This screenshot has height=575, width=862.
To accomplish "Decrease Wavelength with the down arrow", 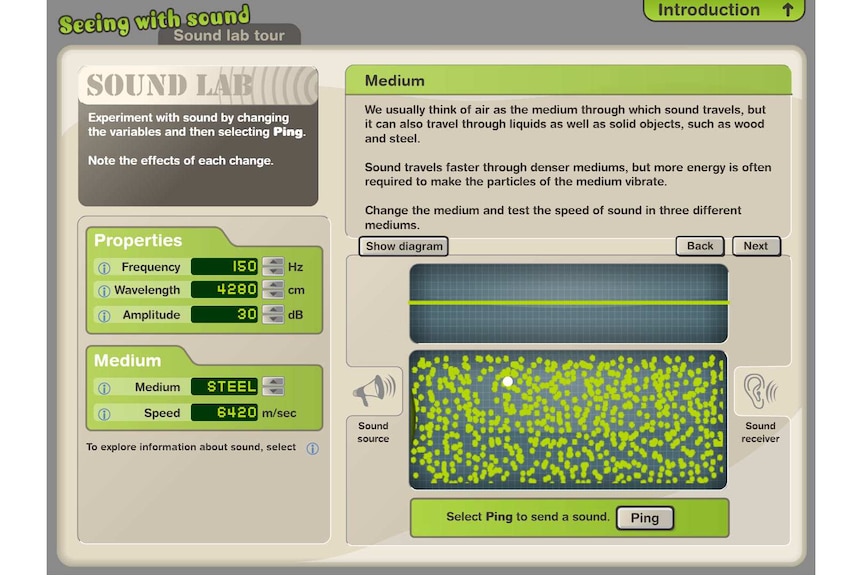I will point(273,294).
